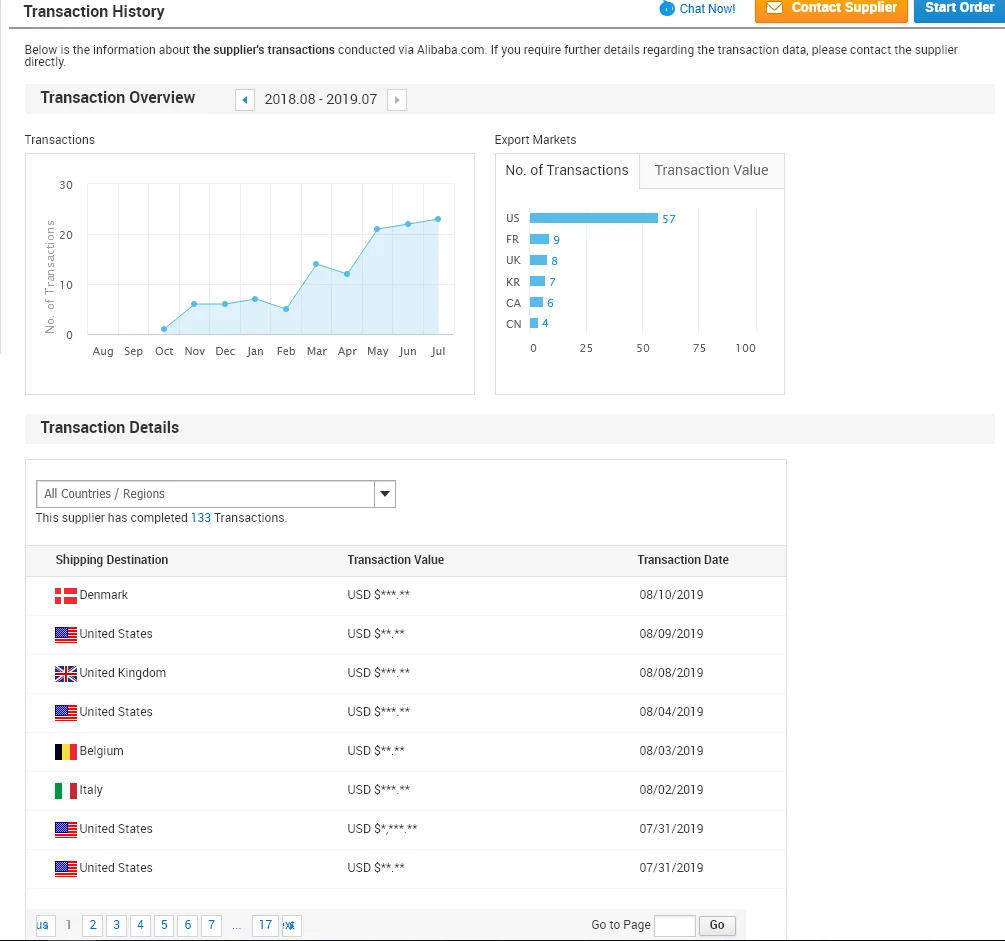This screenshot has width=1005, height=941.
Task: Go to page 3 of transactions
Action: (117, 925)
